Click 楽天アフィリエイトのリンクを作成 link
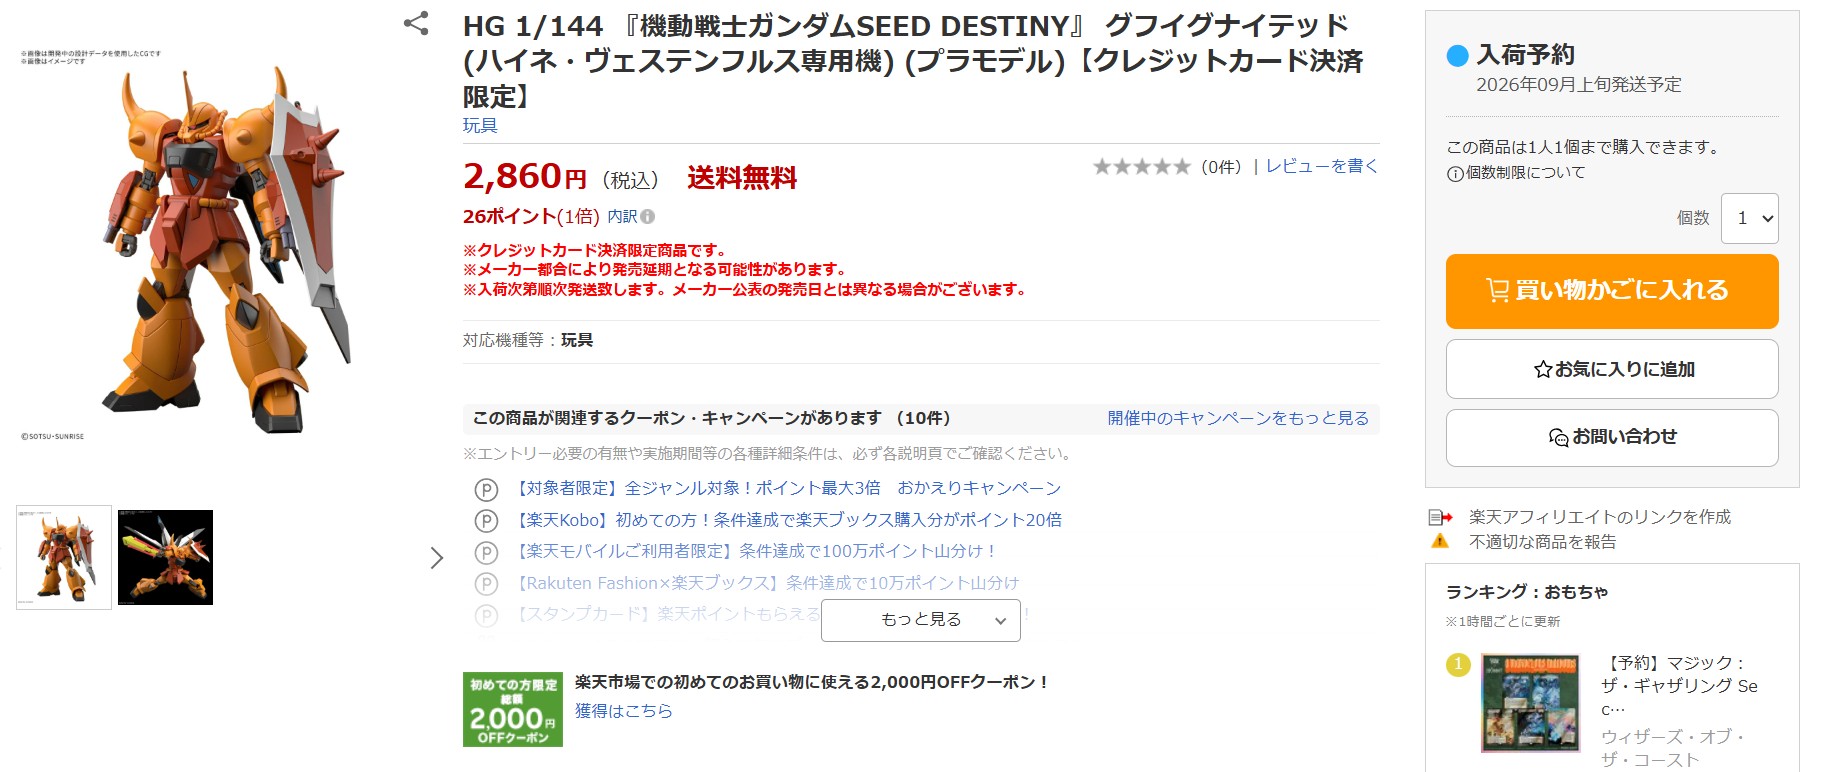This screenshot has width=1828, height=772. pyautogui.click(x=1600, y=517)
